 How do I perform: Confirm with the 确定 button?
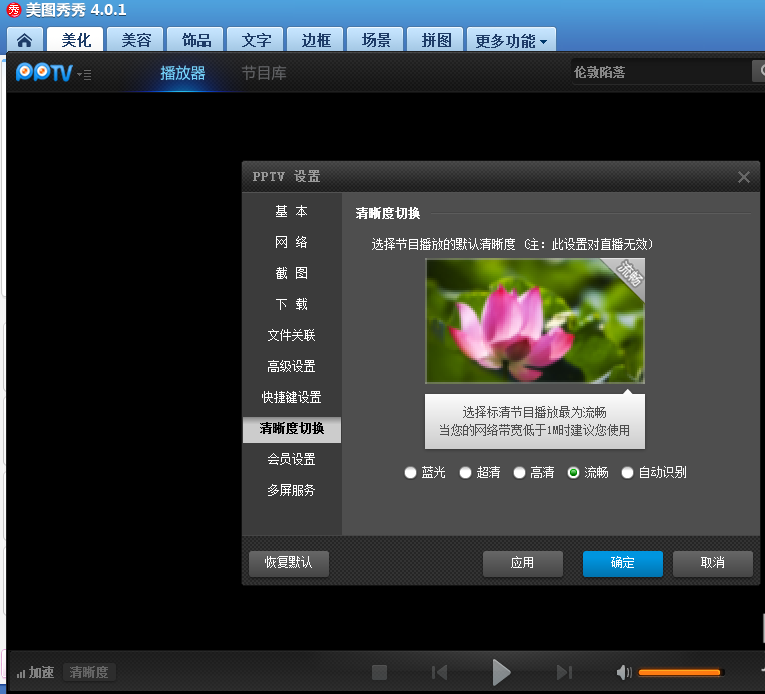pyautogui.click(x=623, y=564)
